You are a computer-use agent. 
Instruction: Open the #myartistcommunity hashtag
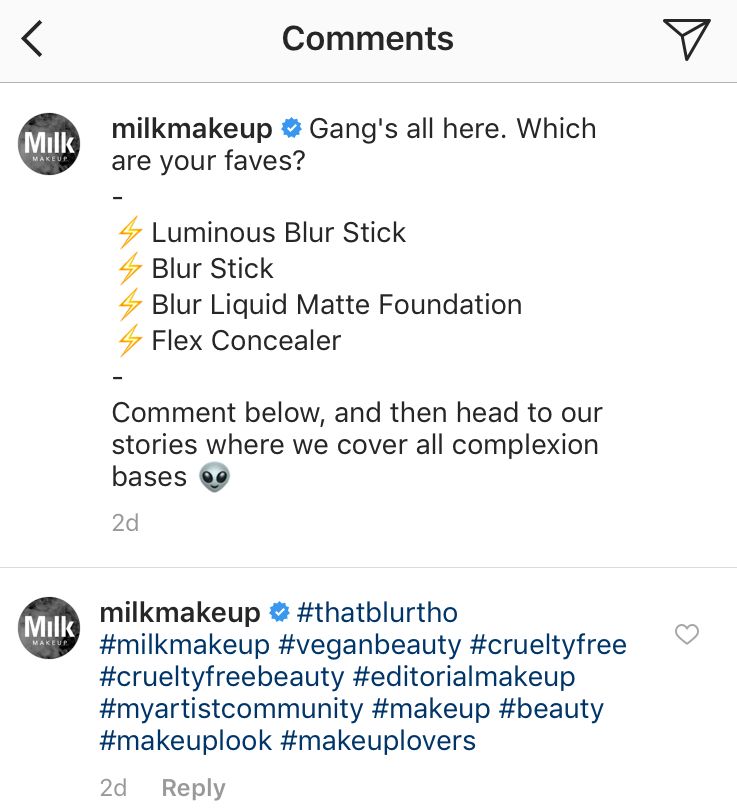(232, 708)
